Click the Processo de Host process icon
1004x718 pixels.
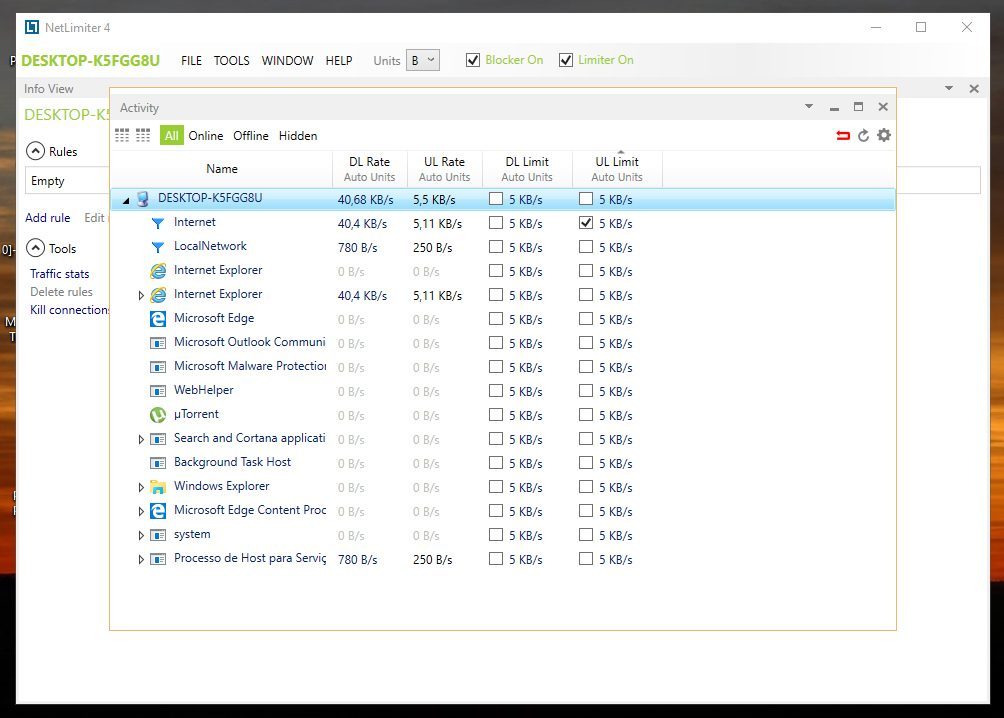[158, 559]
